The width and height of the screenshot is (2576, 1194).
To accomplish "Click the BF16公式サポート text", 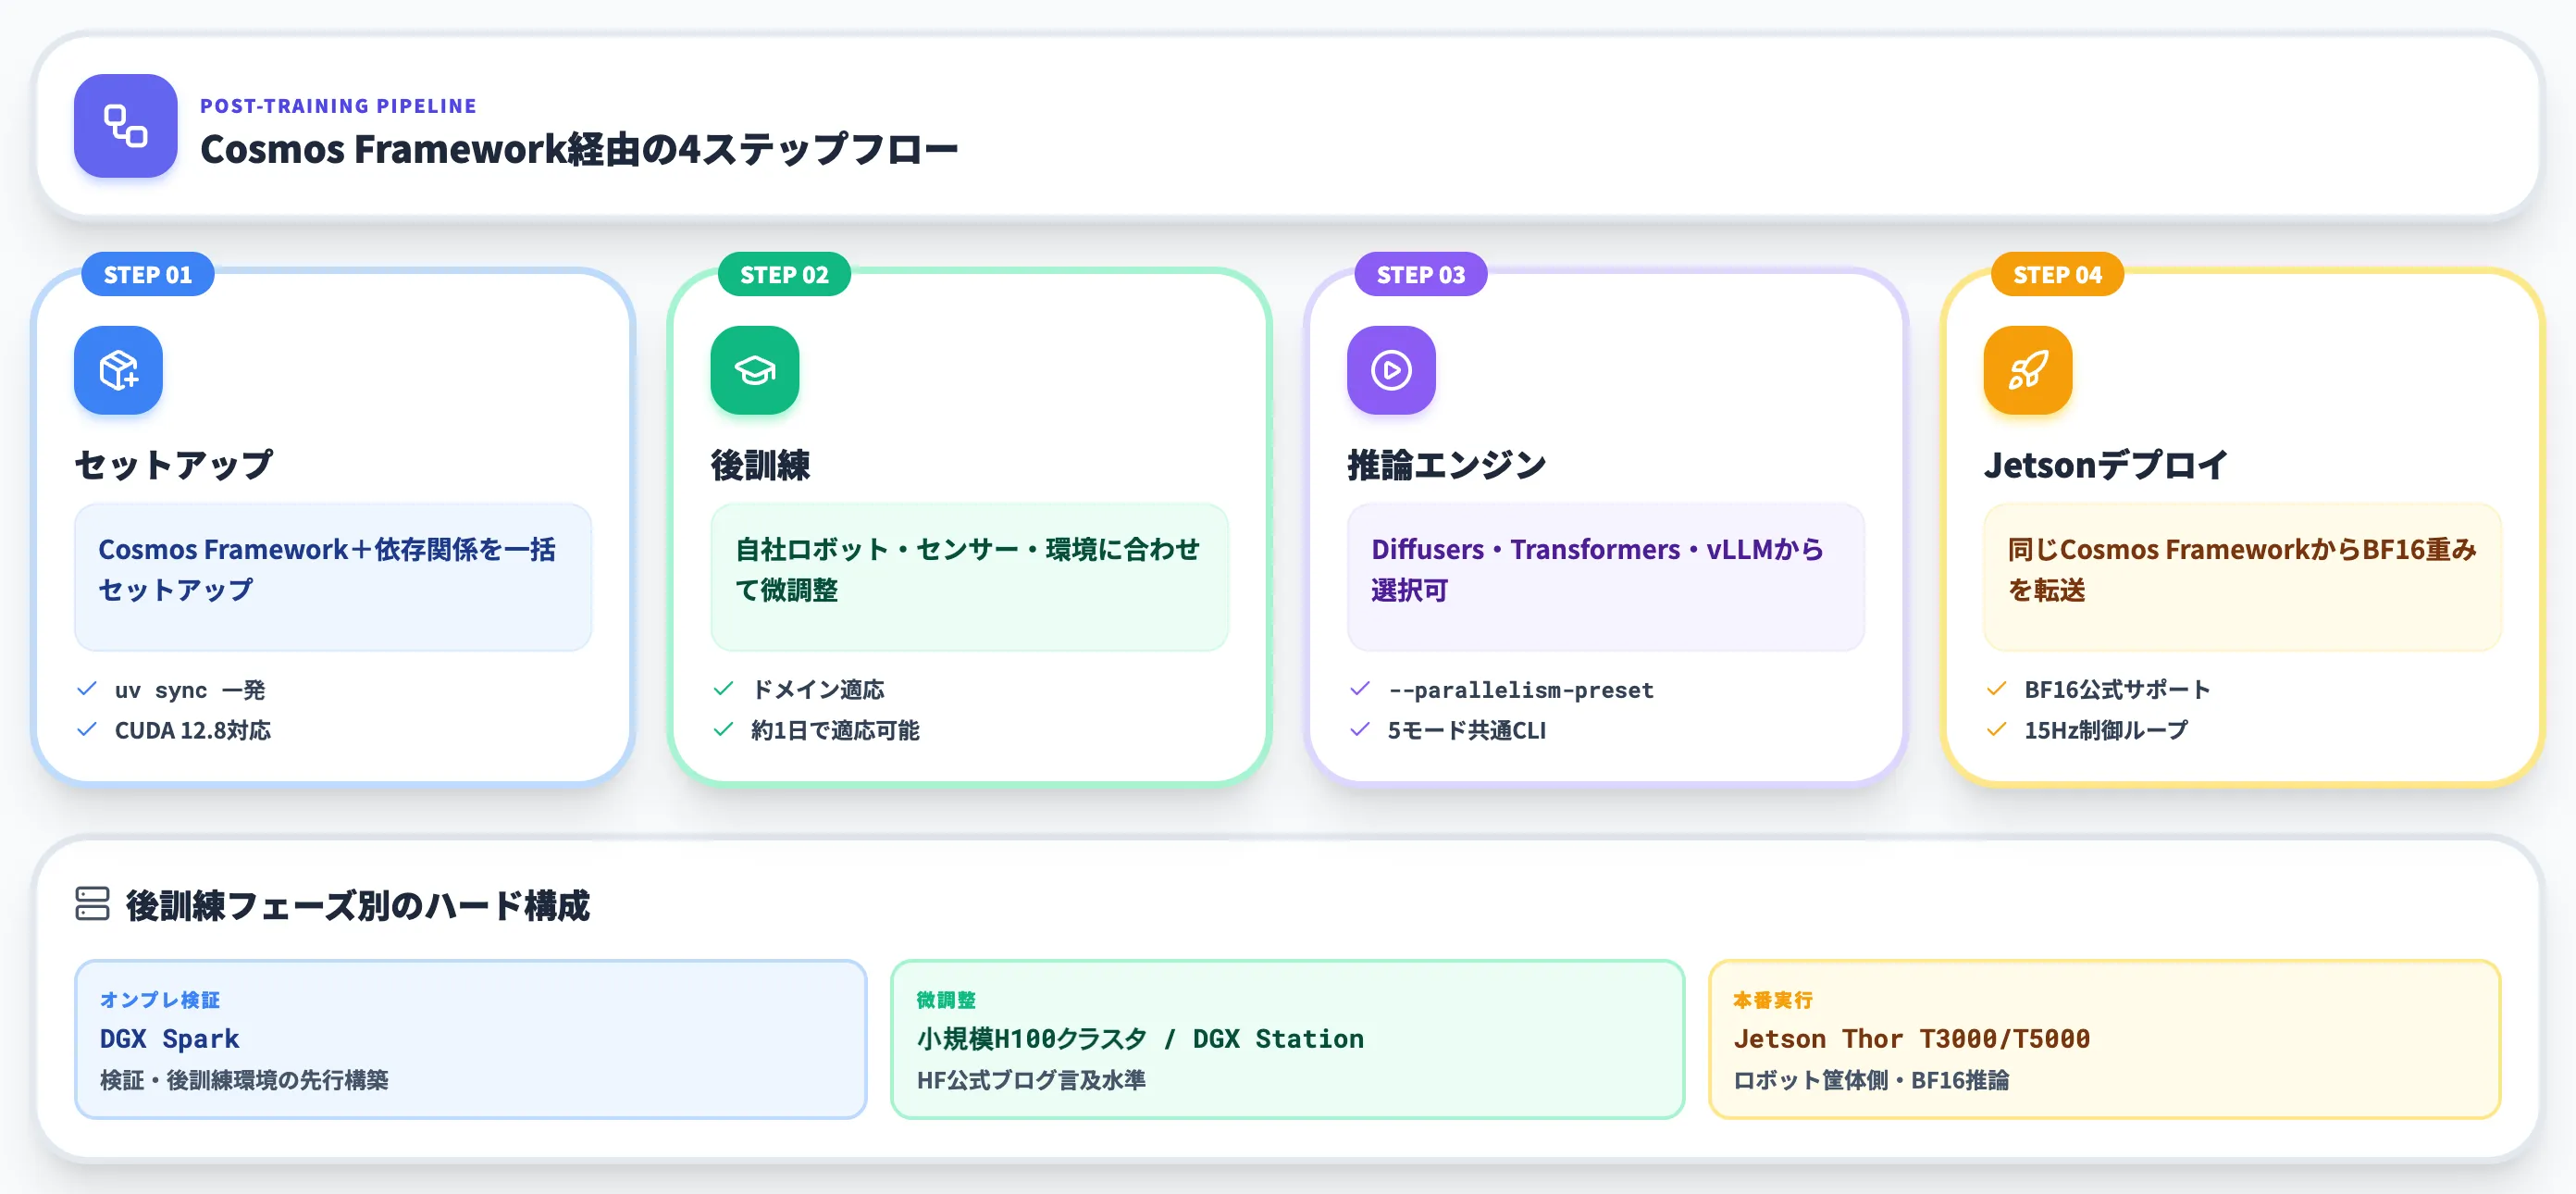I will point(2117,690).
